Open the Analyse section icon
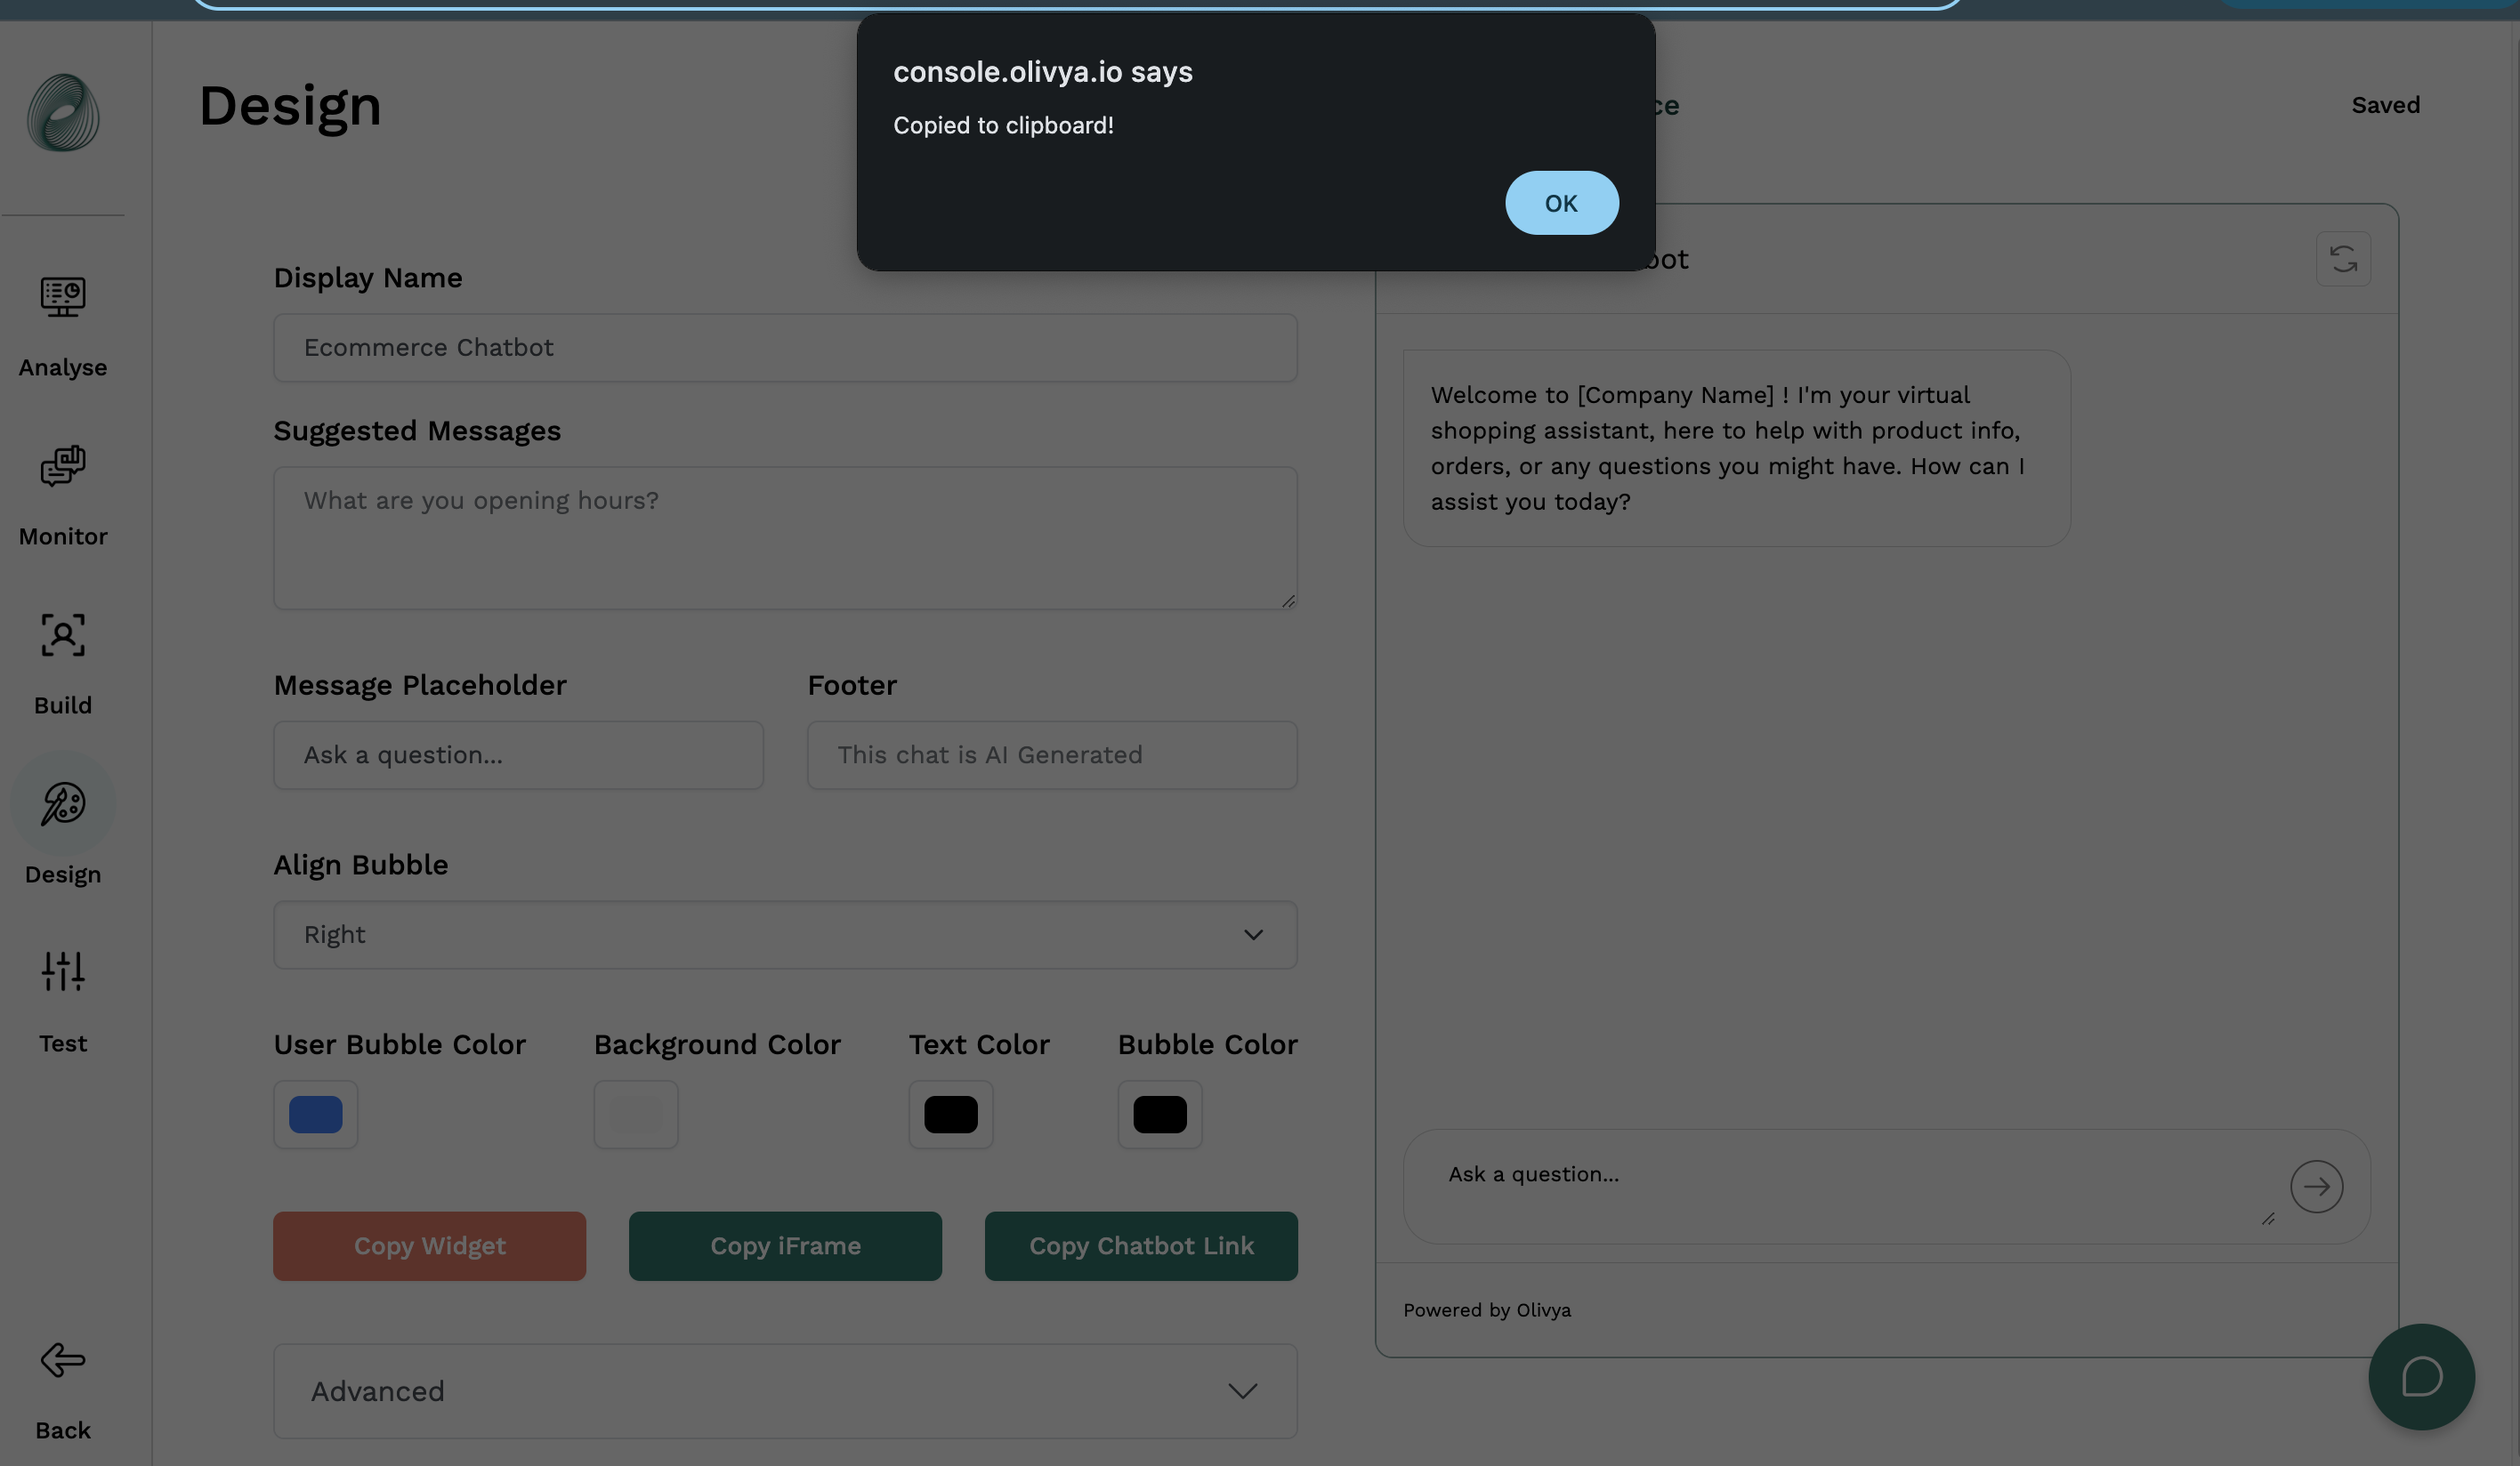 (63, 297)
